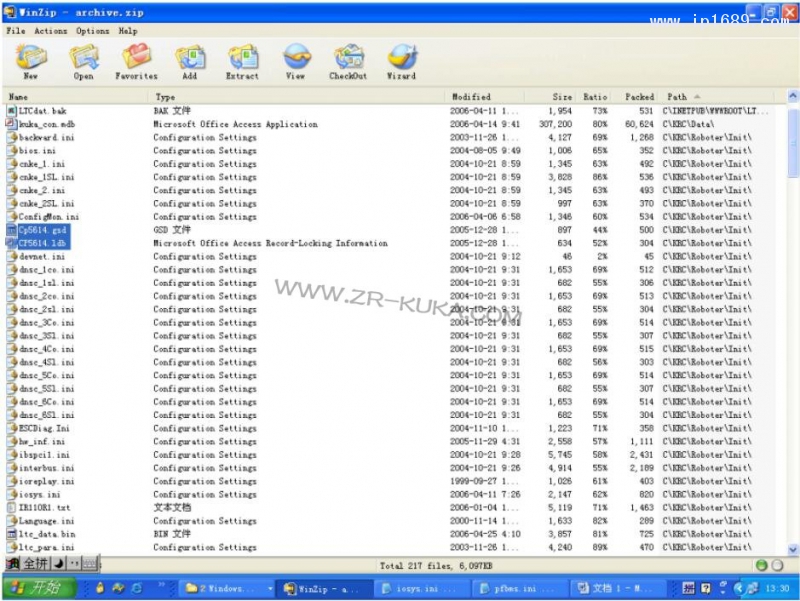Open the Favorites folder toolbar icon

136,62
